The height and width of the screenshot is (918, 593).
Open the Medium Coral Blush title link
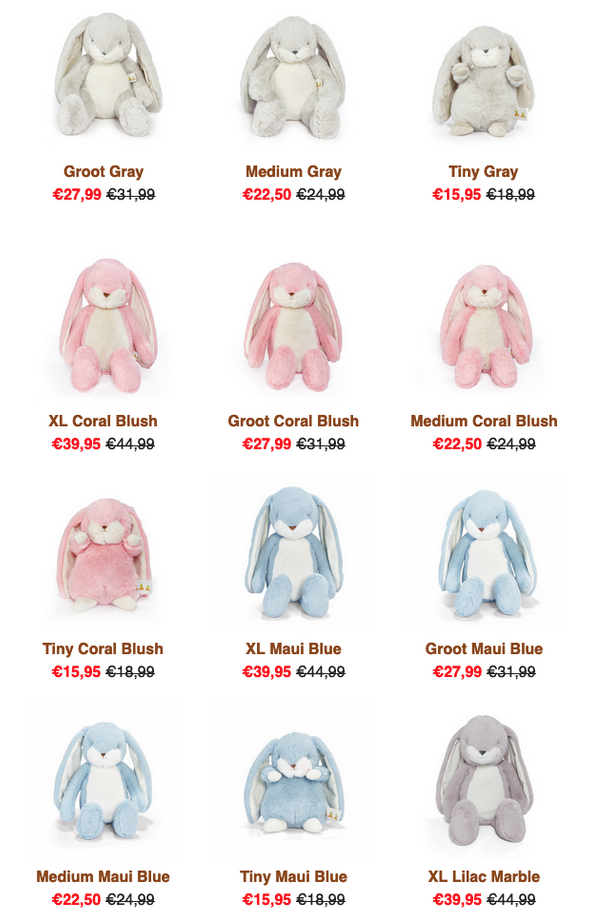[x=484, y=421]
